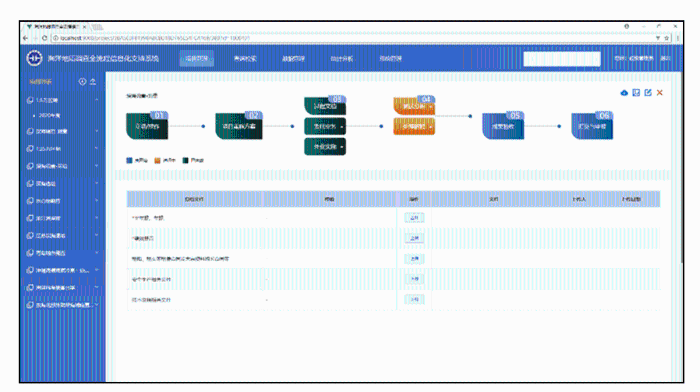Click the browser back arrow
The width and height of the screenshot is (700, 392).
[25, 38]
